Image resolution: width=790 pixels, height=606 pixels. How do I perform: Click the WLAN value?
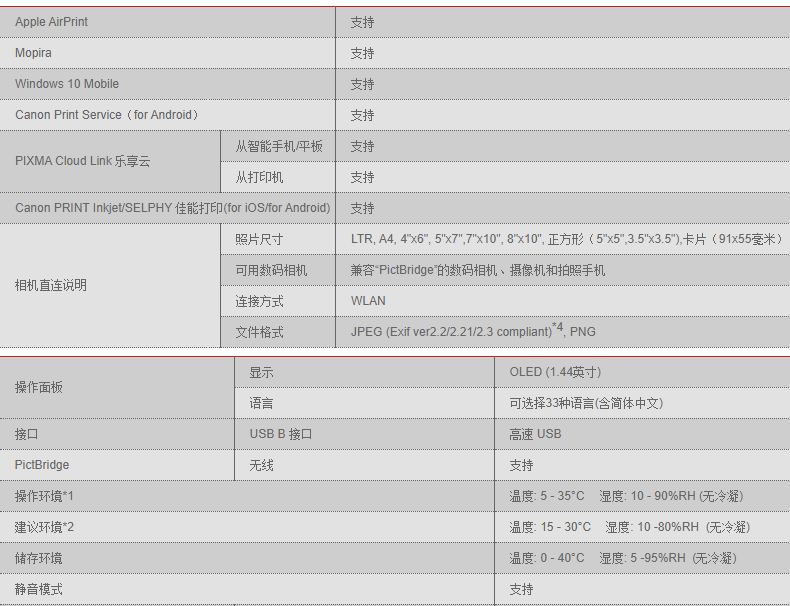368,301
